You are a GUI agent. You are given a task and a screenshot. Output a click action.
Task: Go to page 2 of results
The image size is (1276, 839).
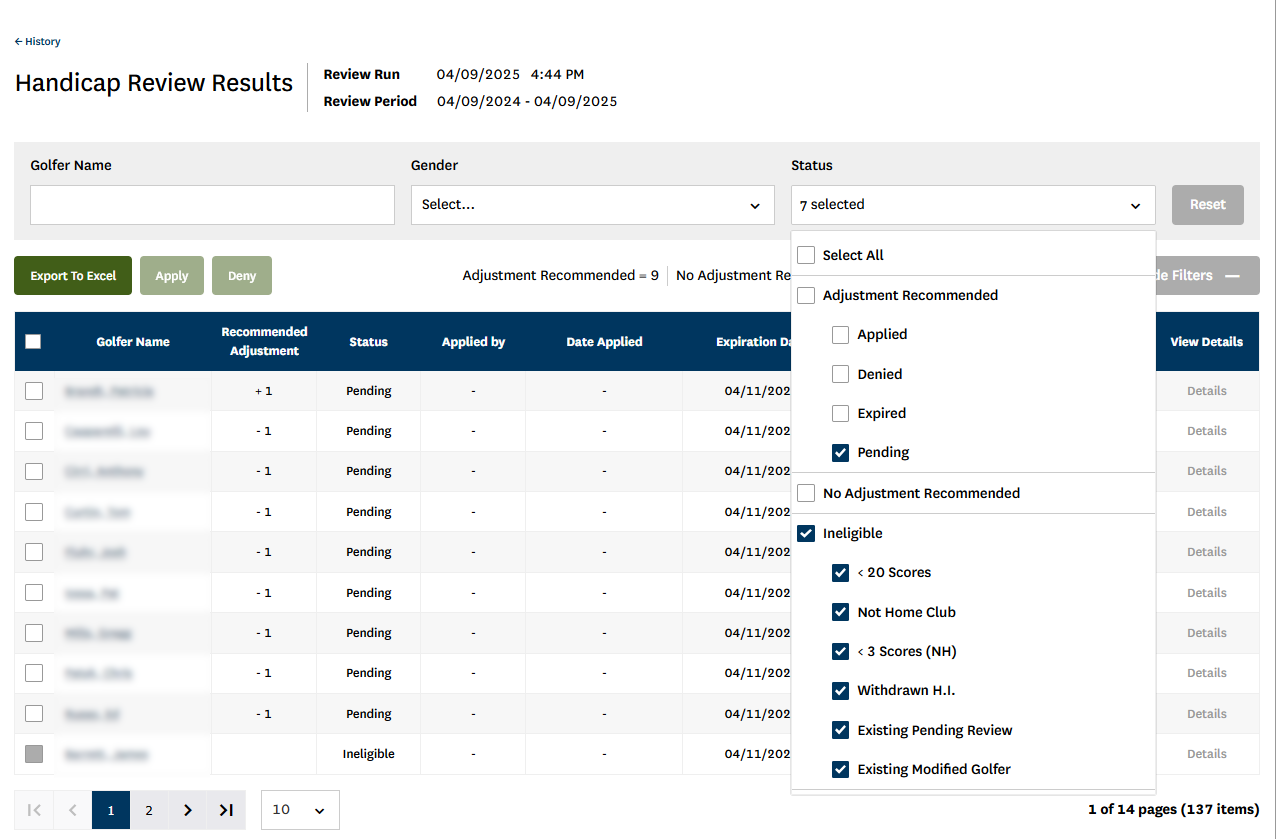(x=149, y=810)
